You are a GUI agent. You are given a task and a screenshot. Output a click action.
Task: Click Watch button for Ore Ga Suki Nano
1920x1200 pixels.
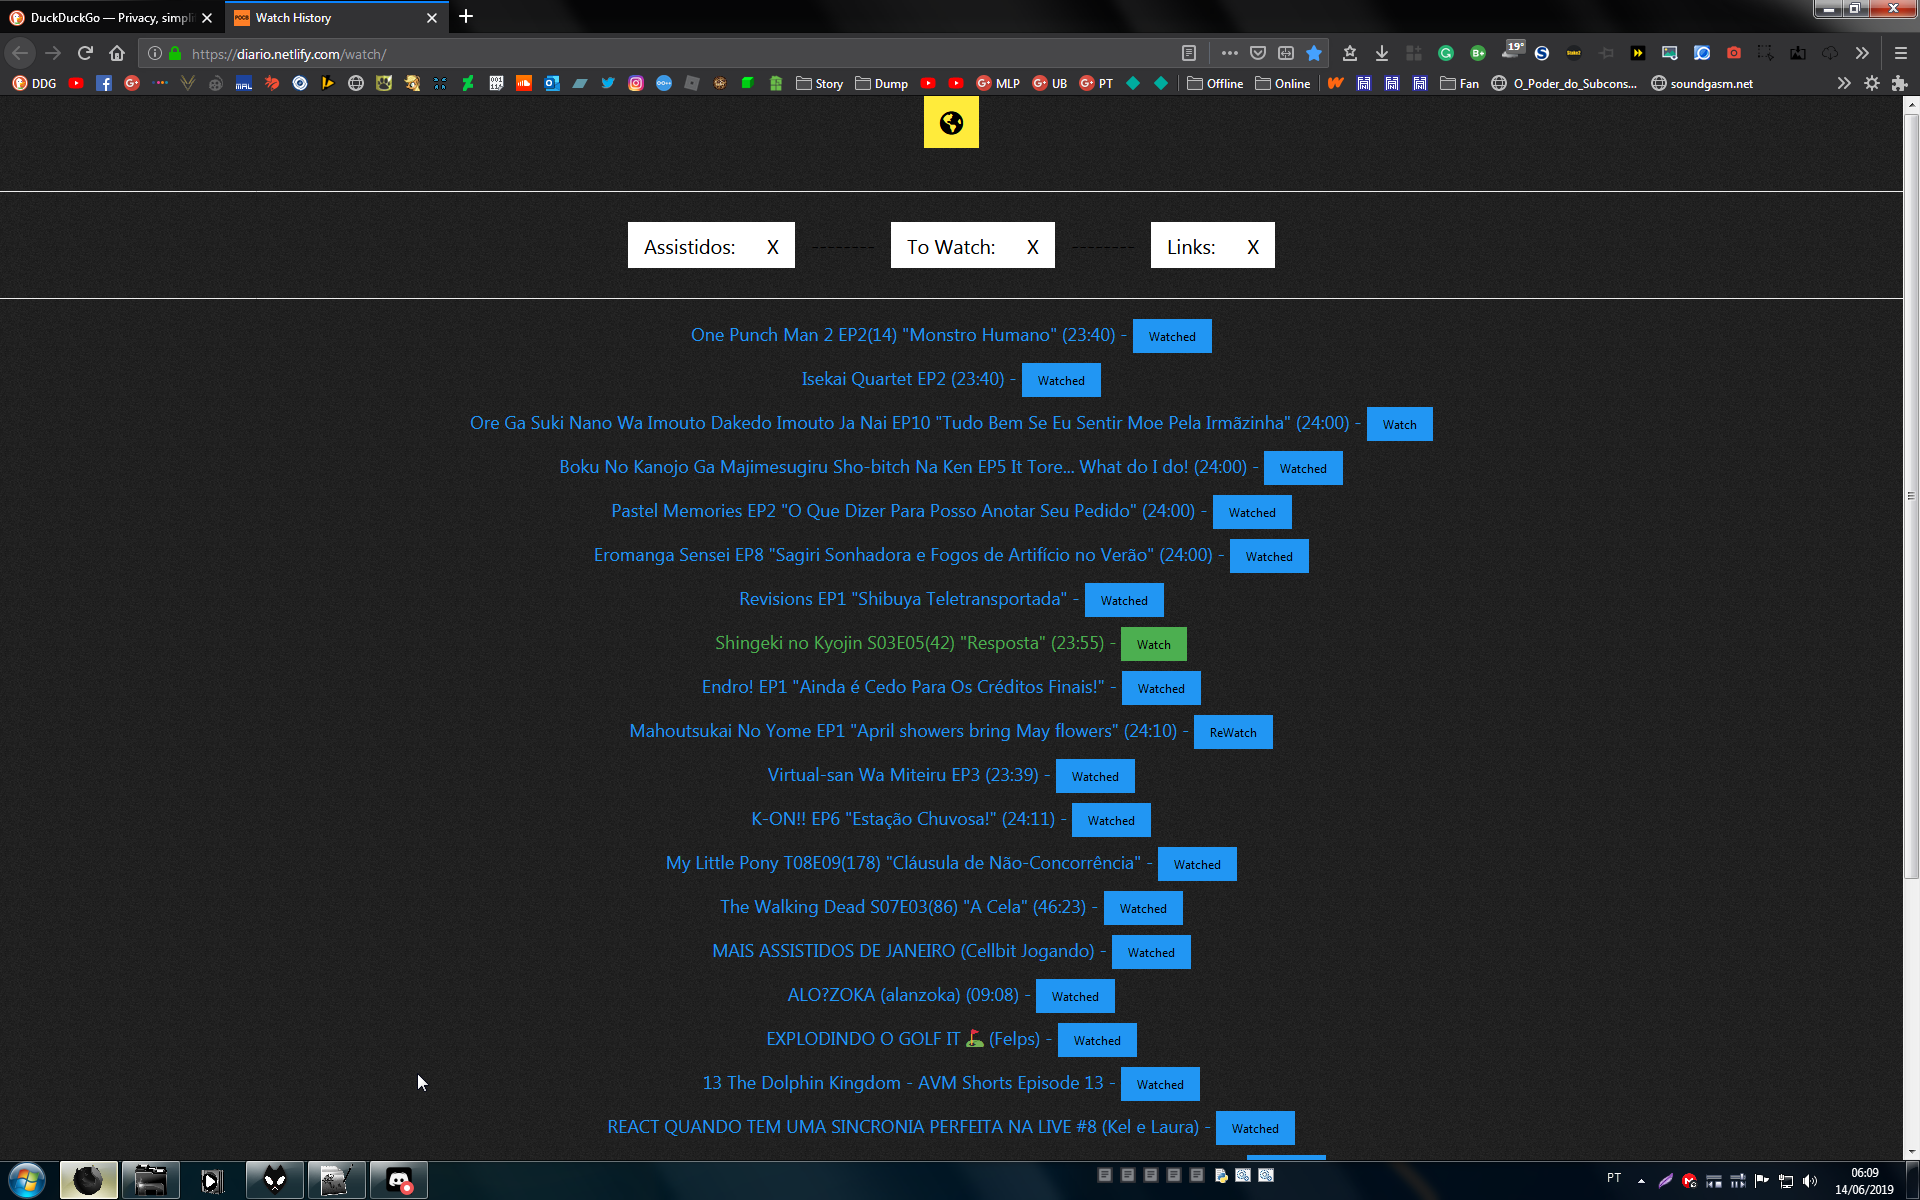pyautogui.click(x=1399, y=424)
